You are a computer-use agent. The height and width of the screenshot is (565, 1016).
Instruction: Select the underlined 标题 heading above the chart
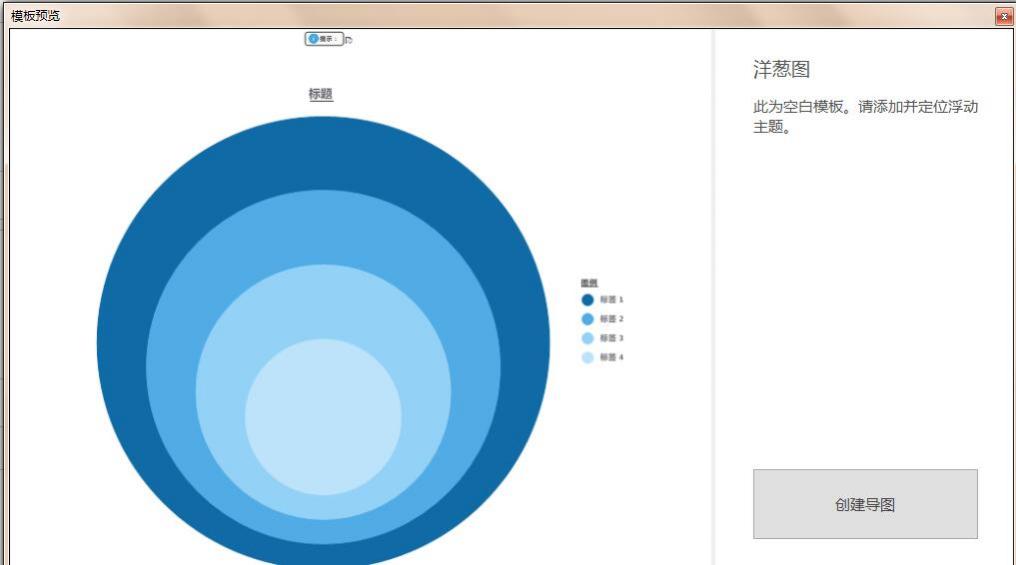point(321,94)
